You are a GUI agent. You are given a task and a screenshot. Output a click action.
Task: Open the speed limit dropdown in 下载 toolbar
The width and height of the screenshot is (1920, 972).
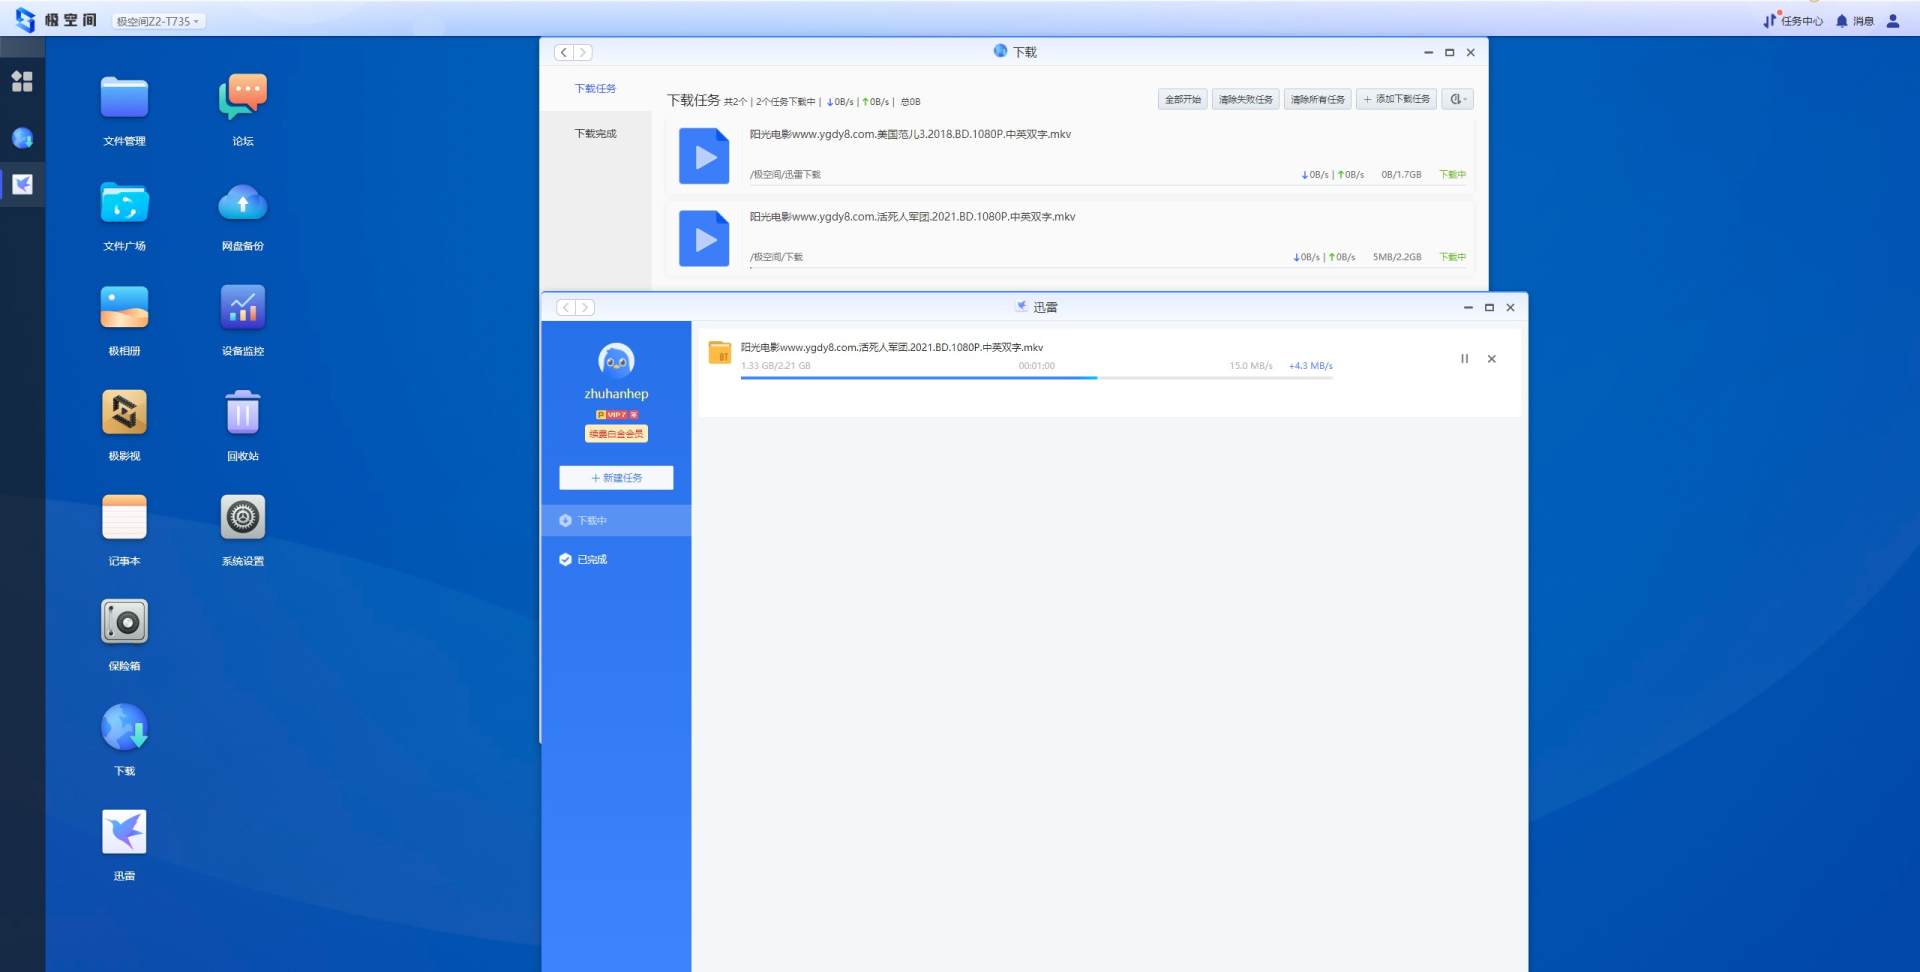(x=1457, y=99)
